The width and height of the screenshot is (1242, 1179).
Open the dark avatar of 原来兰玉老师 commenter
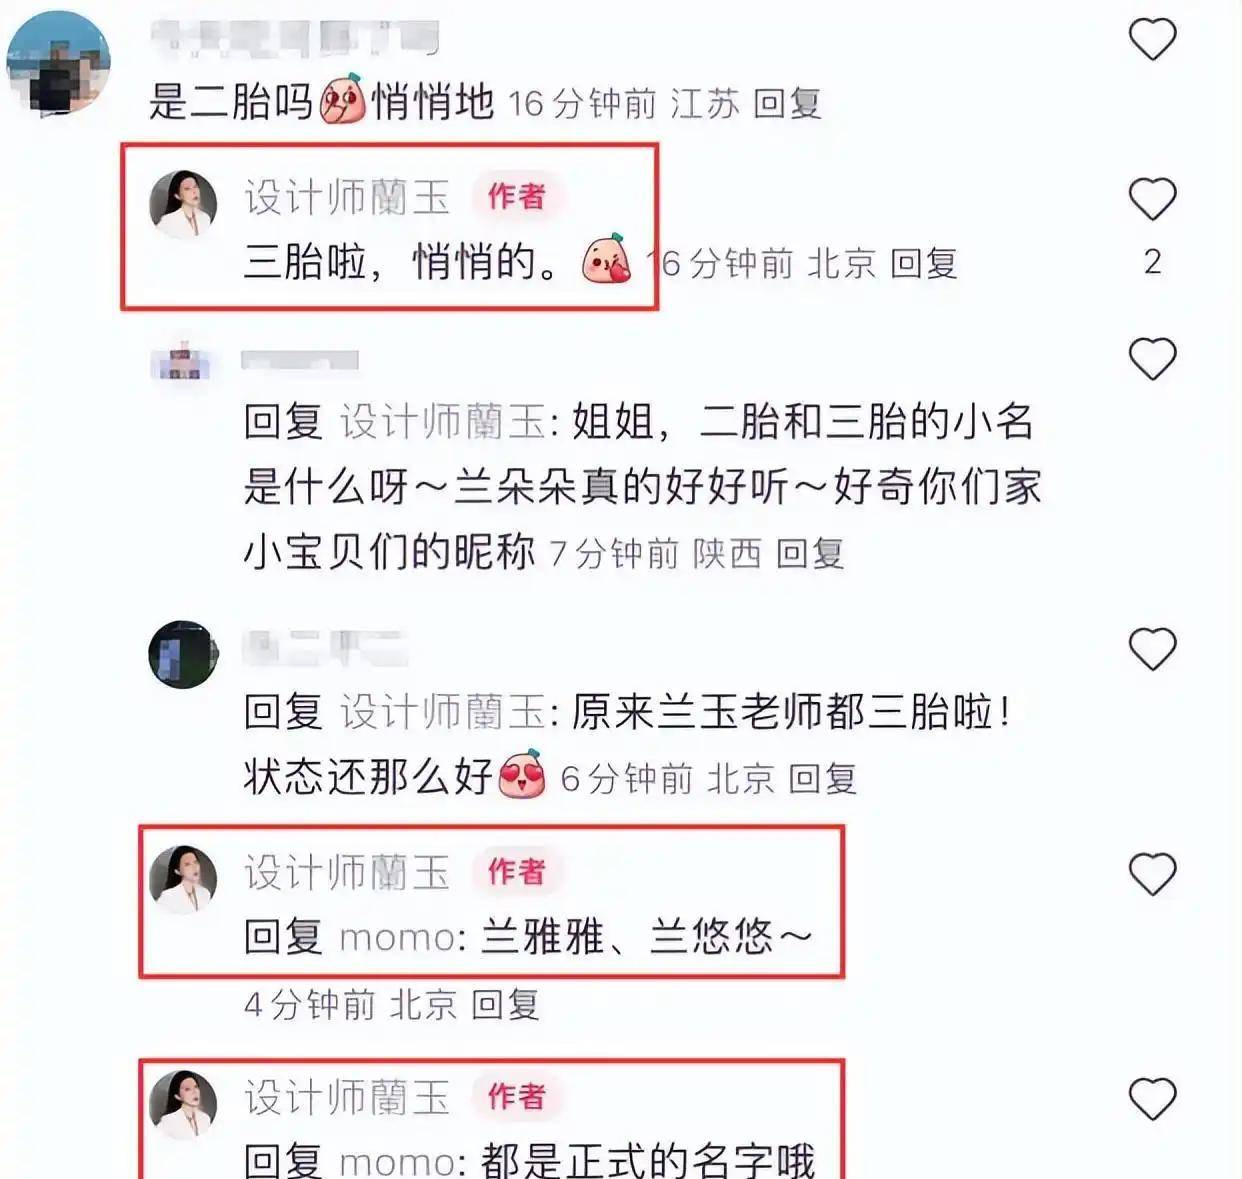tap(183, 654)
